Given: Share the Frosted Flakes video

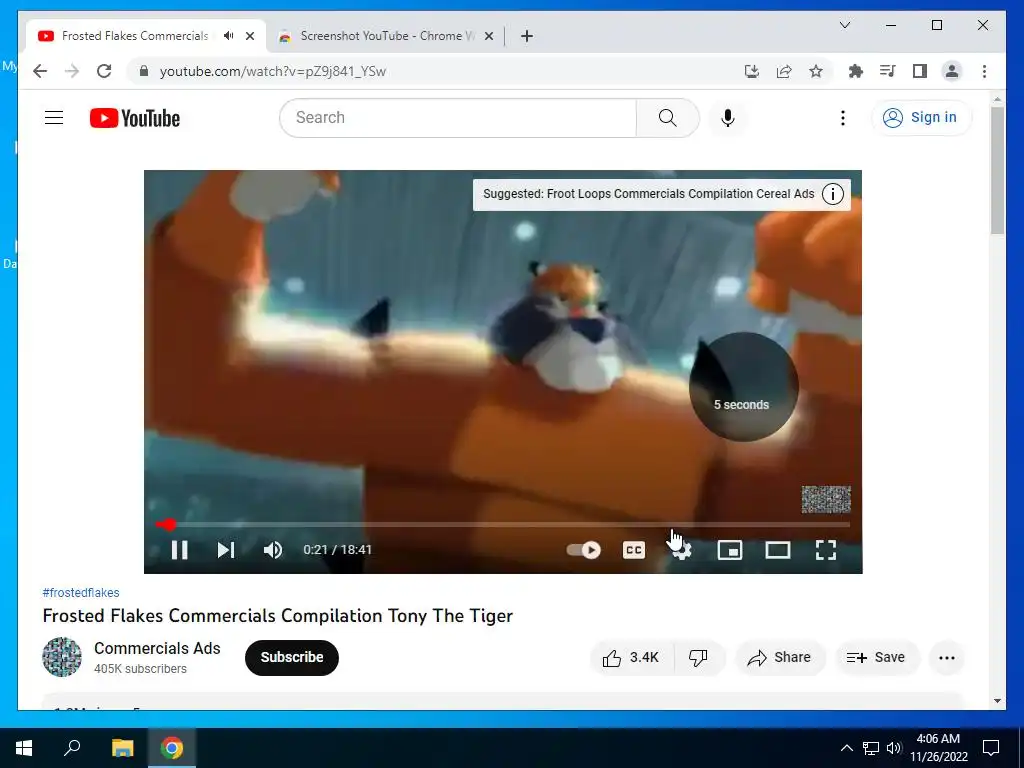Looking at the screenshot, I should click(x=780, y=658).
